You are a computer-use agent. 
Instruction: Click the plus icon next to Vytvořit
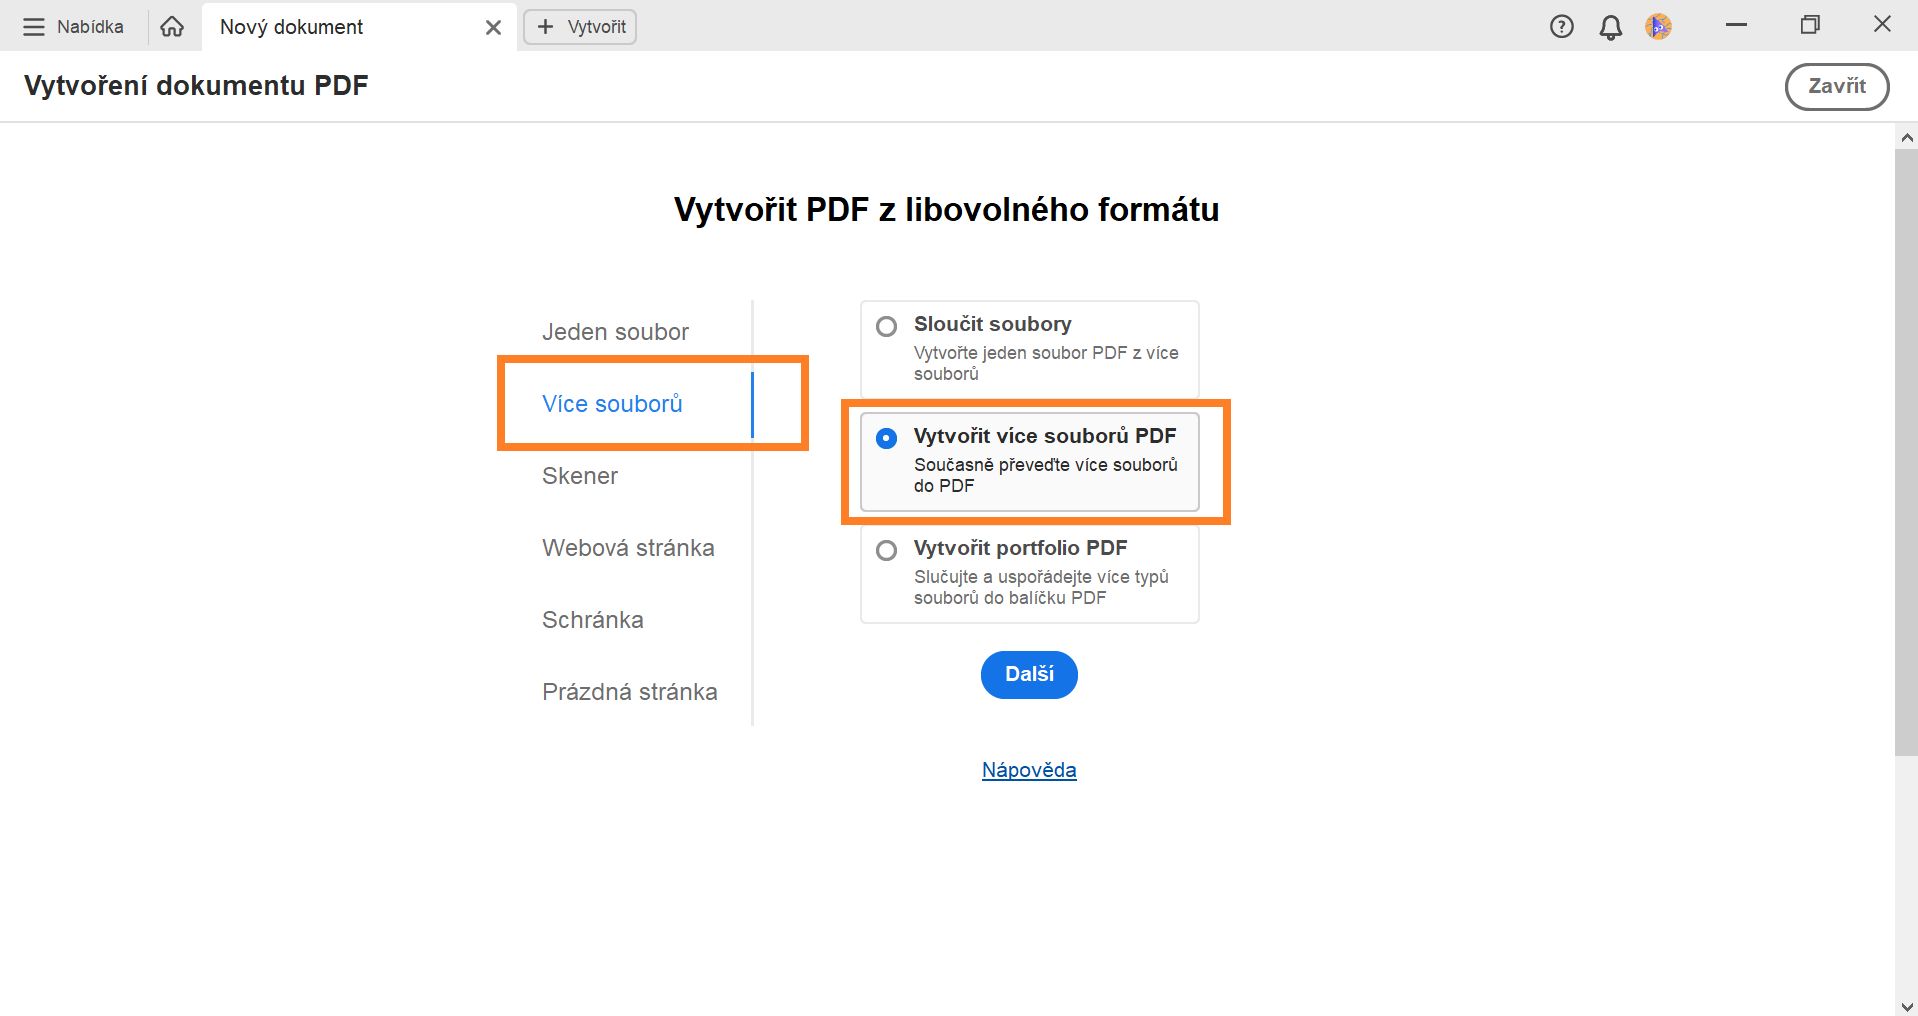(545, 27)
